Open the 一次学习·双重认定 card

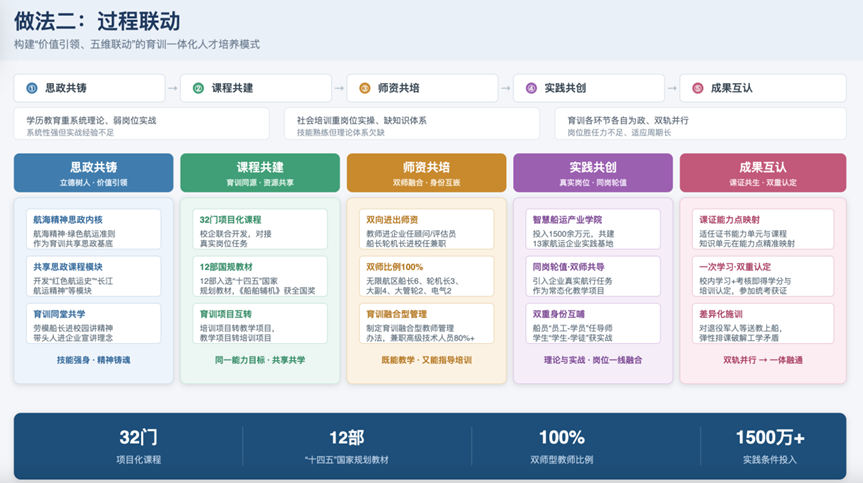click(763, 276)
